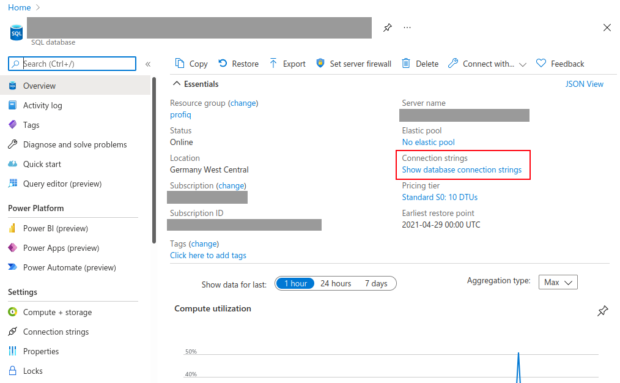Collapse the left sidebar menu

(x=148, y=64)
